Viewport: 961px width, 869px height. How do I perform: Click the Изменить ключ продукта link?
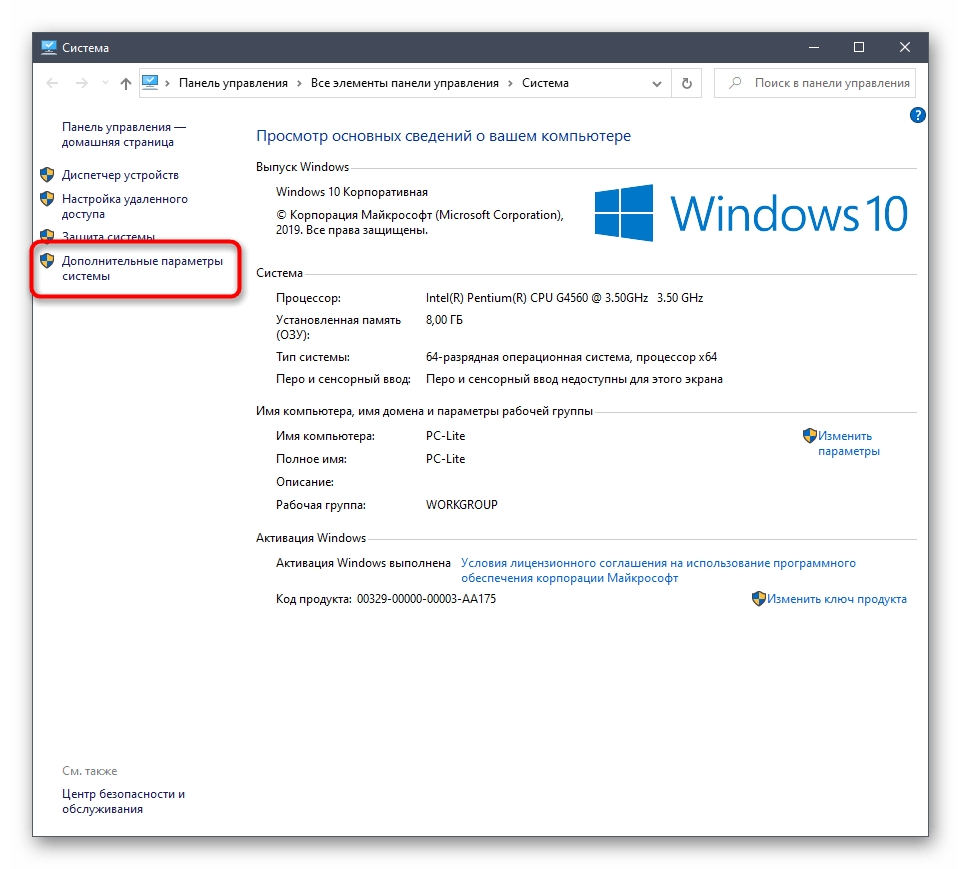click(x=837, y=598)
